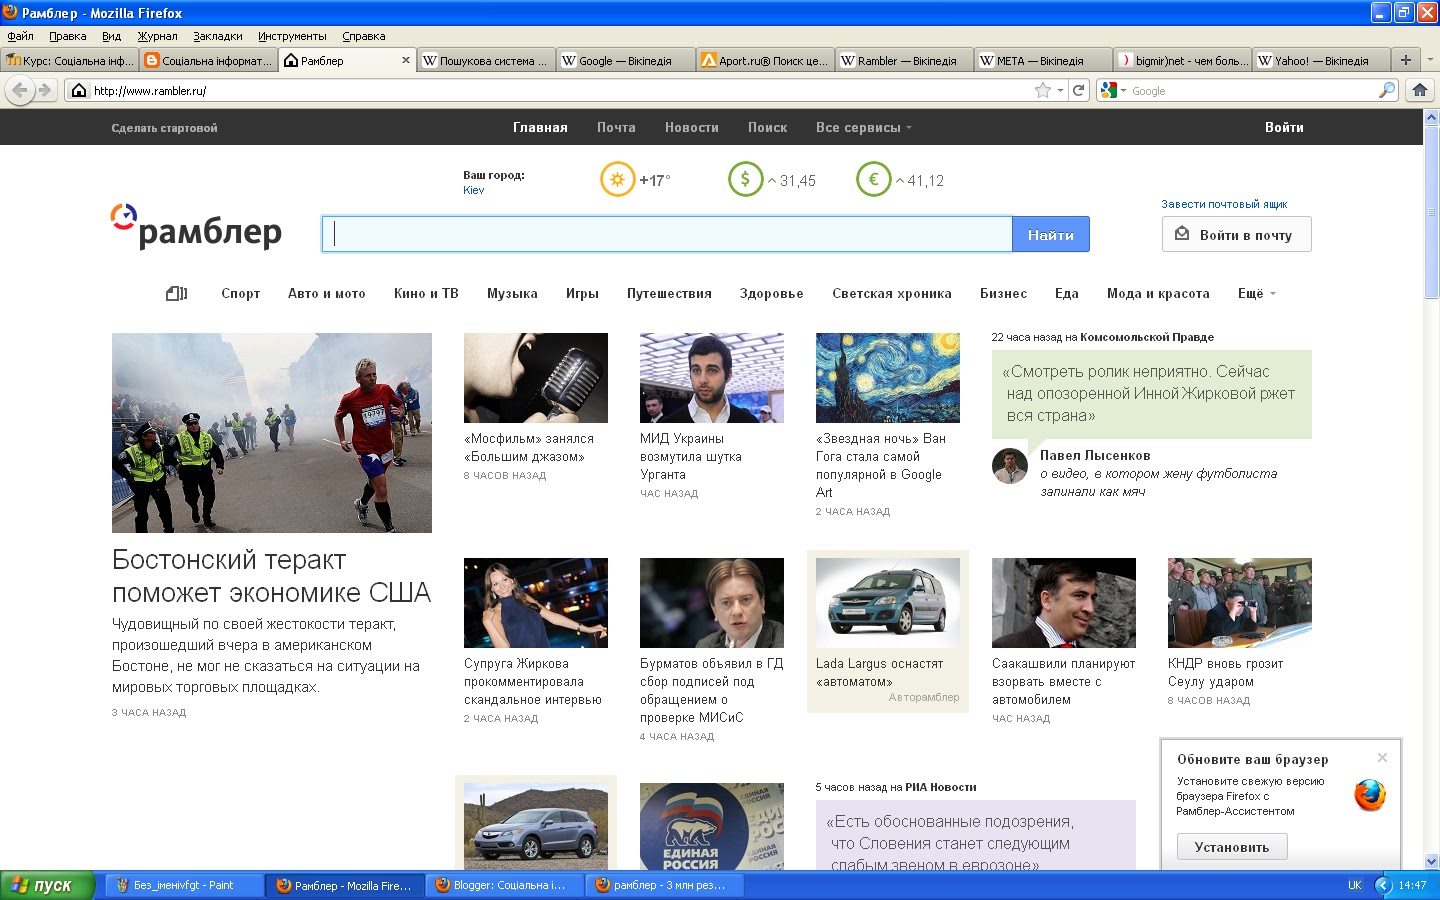This screenshot has width=1440, height=900.
Task: Open the Lada Largus car thumbnail
Action: (888, 603)
